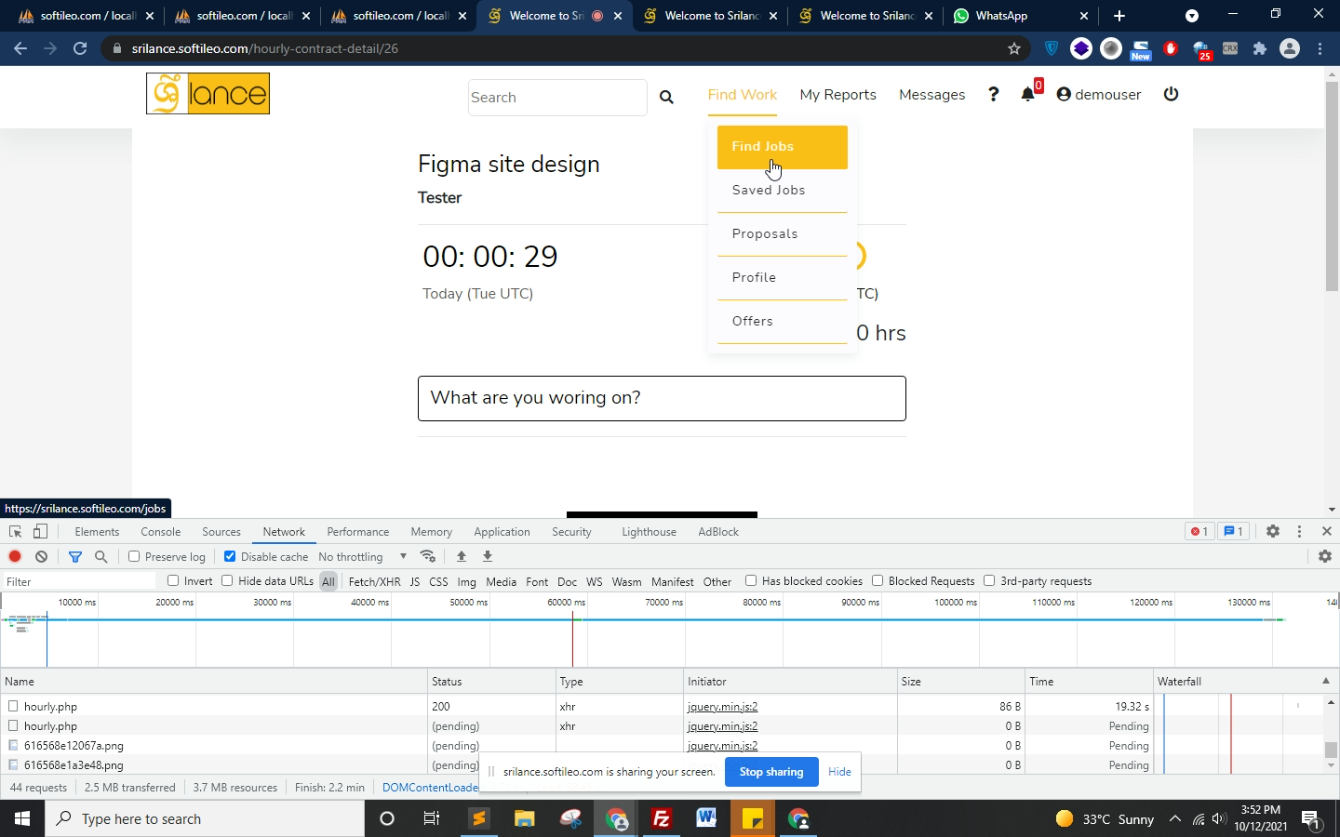Stop network recording with red record button

tap(15, 557)
